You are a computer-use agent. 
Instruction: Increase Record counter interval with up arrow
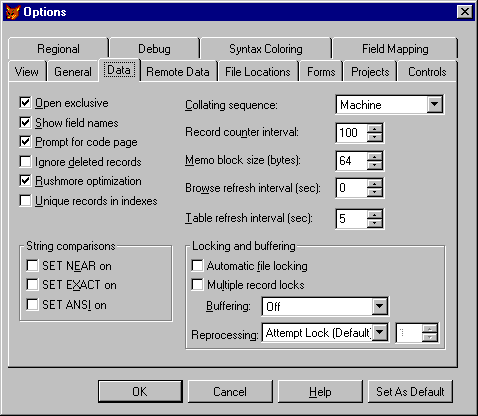pyautogui.click(x=375, y=129)
